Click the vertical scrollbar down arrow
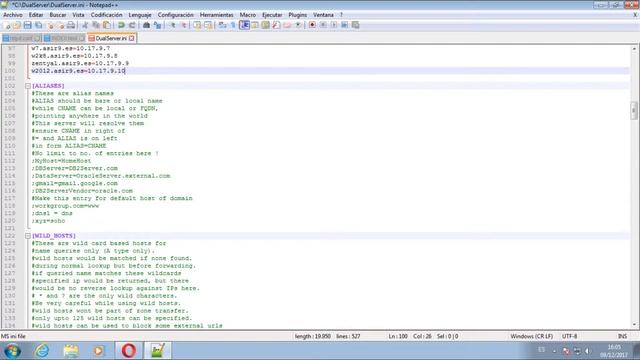Image resolution: width=640 pixels, height=360 pixels. (635, 325)
